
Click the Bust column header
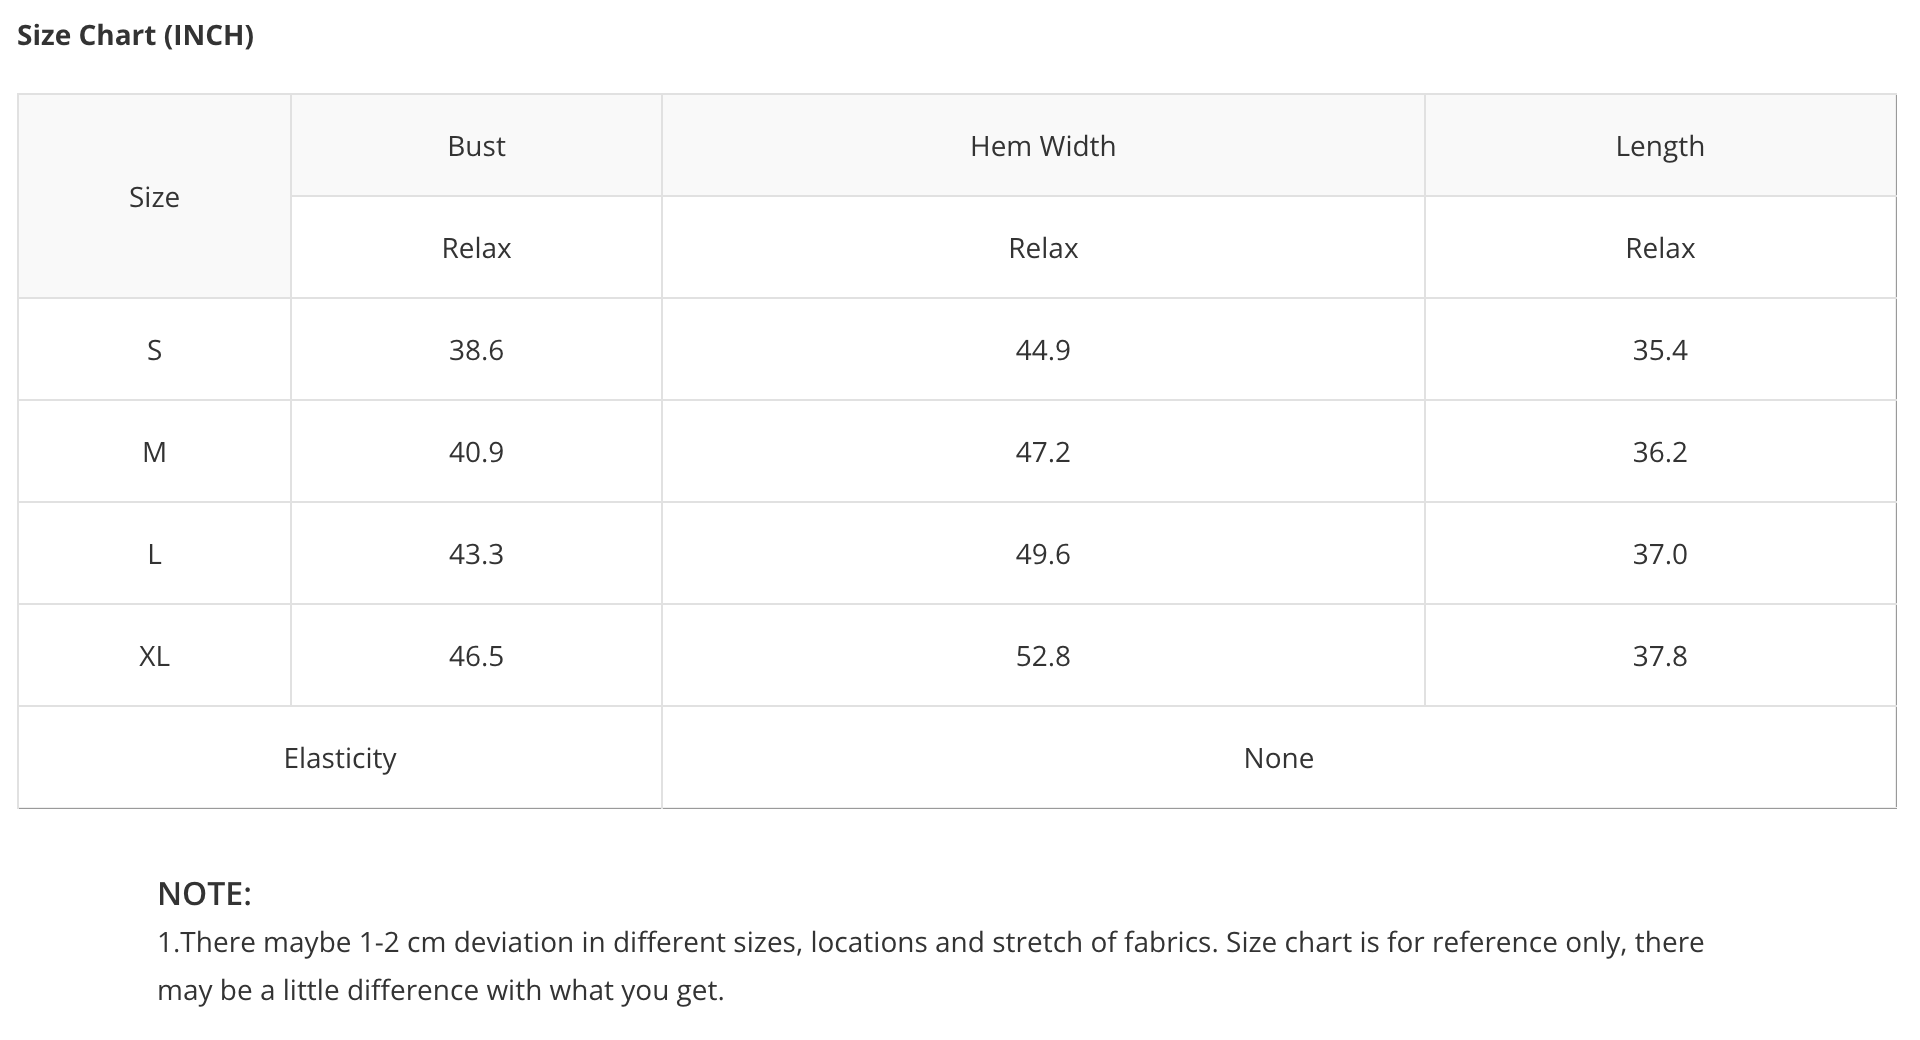(x=476, y=146)
